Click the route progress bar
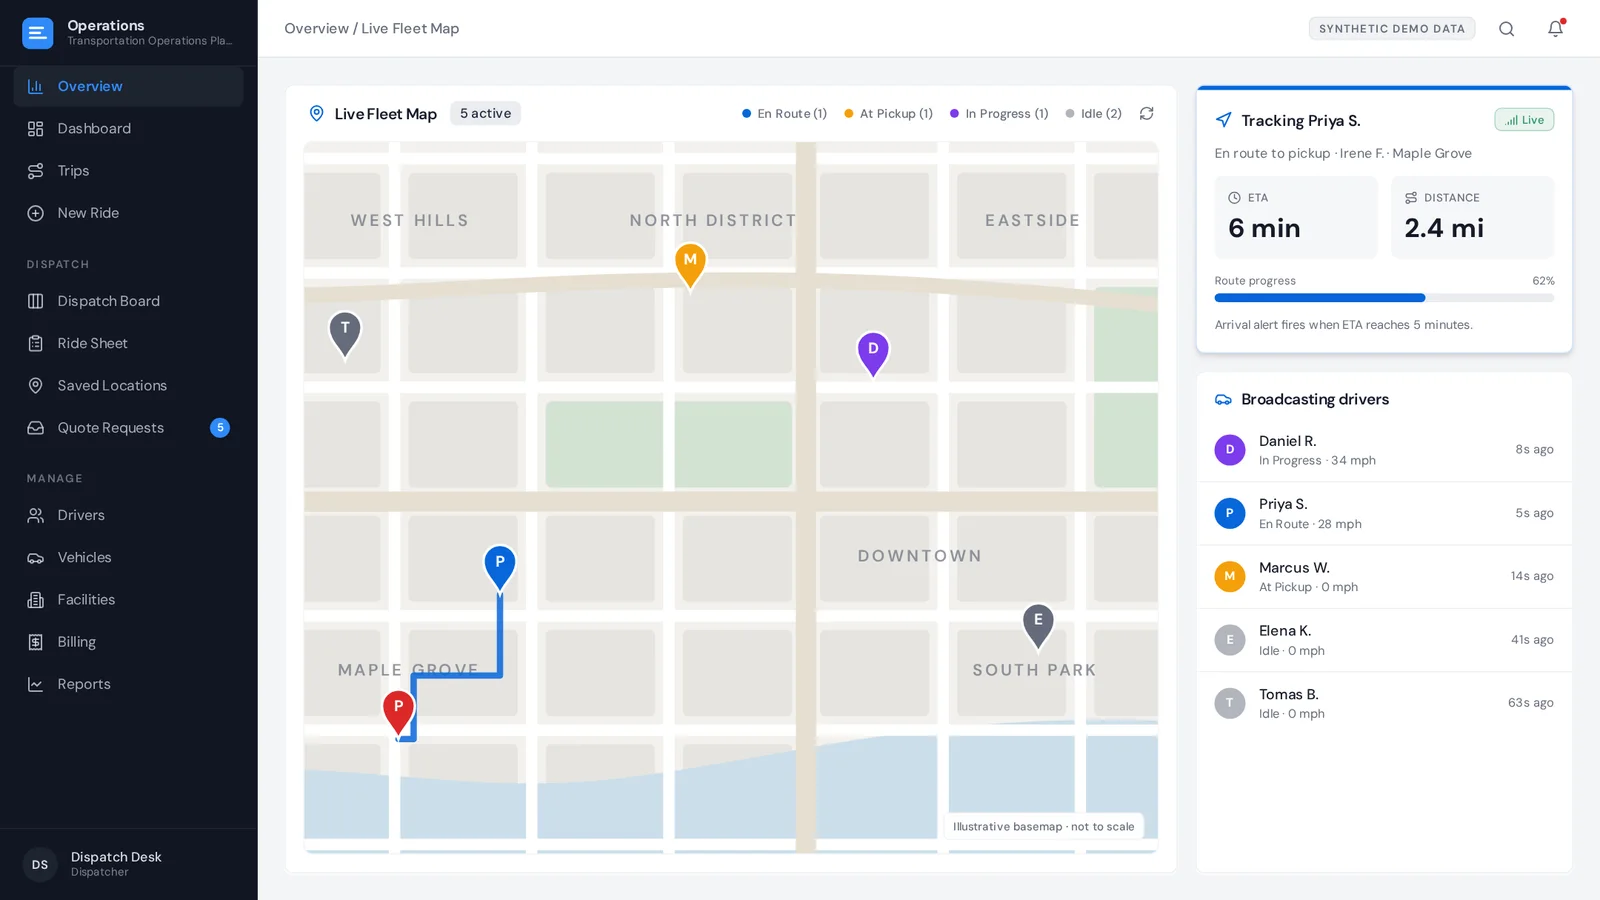 tap(1384, 298)
